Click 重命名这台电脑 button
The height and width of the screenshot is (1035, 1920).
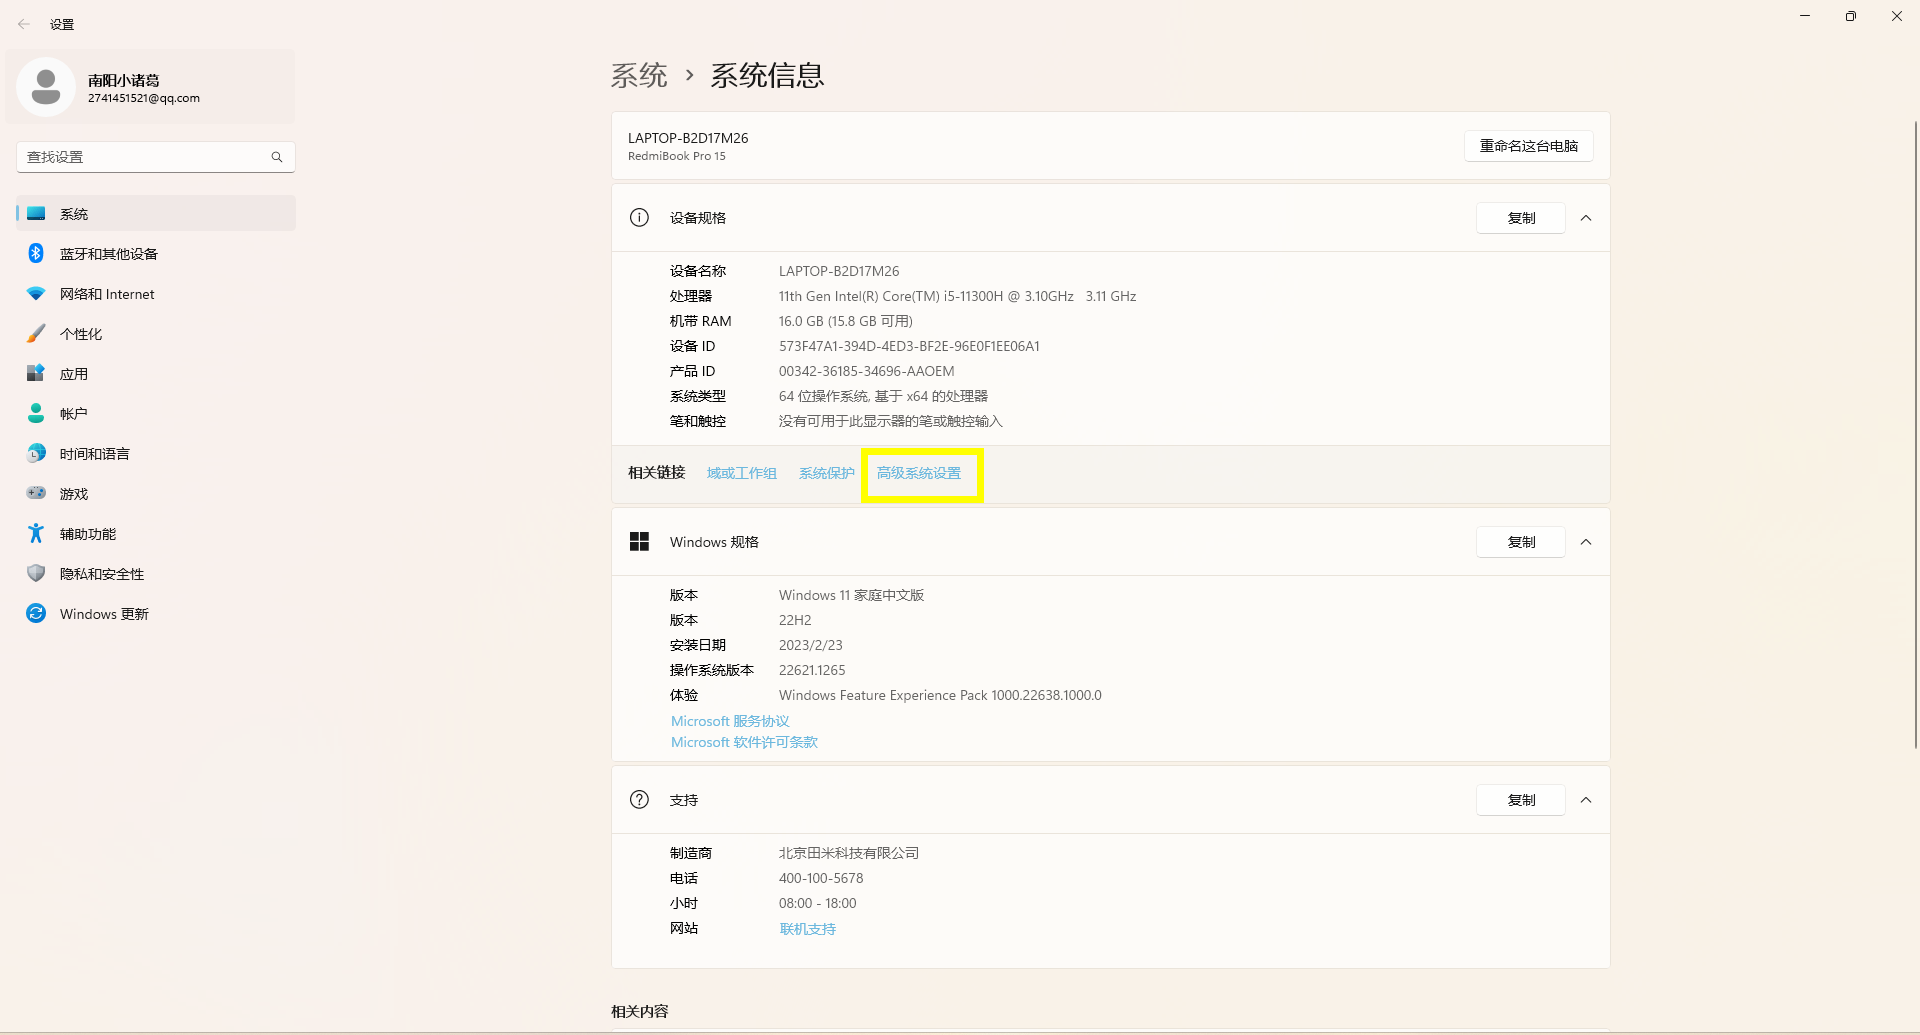[1528, 146]
